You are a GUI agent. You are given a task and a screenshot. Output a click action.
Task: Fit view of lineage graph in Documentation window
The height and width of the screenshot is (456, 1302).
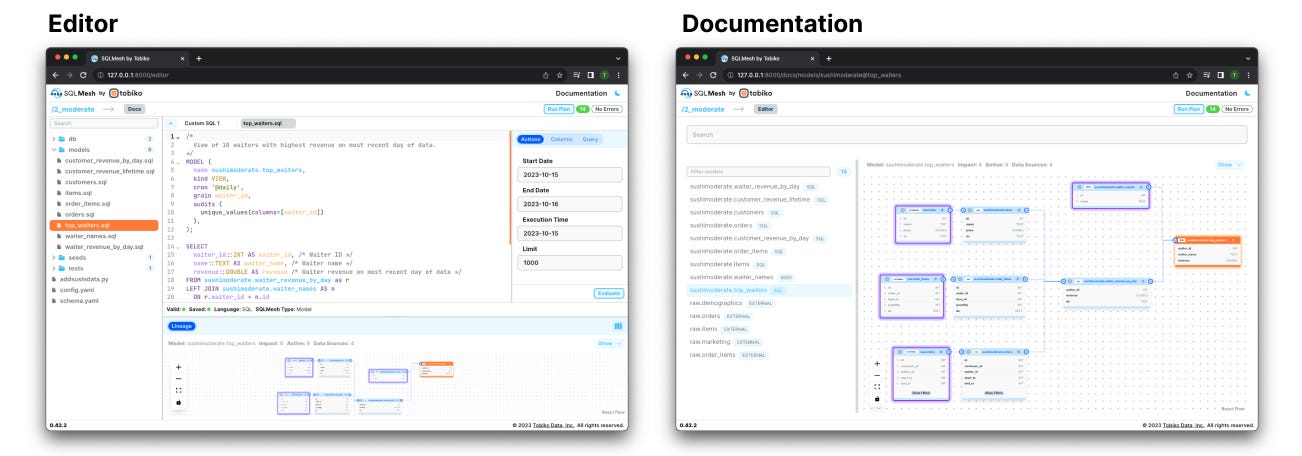click(877, 387)
